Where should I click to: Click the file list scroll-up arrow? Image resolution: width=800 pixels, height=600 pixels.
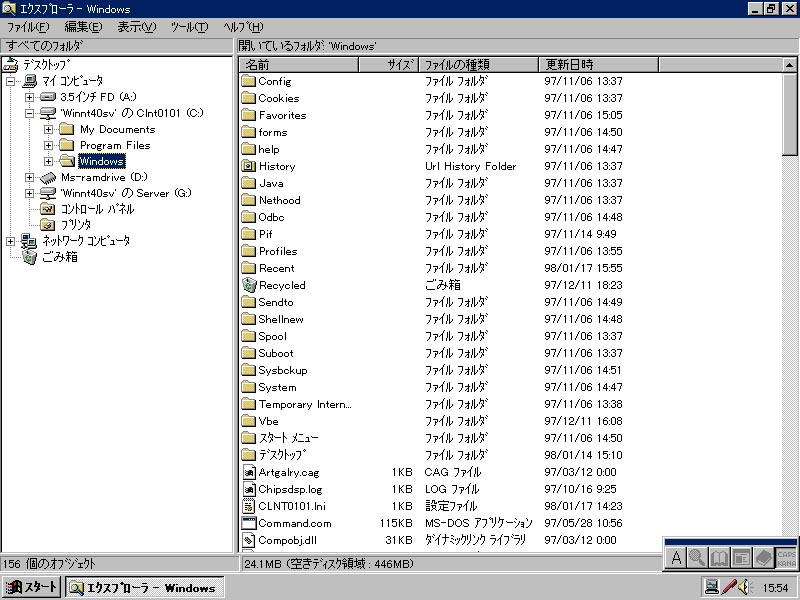click(789, 65)
